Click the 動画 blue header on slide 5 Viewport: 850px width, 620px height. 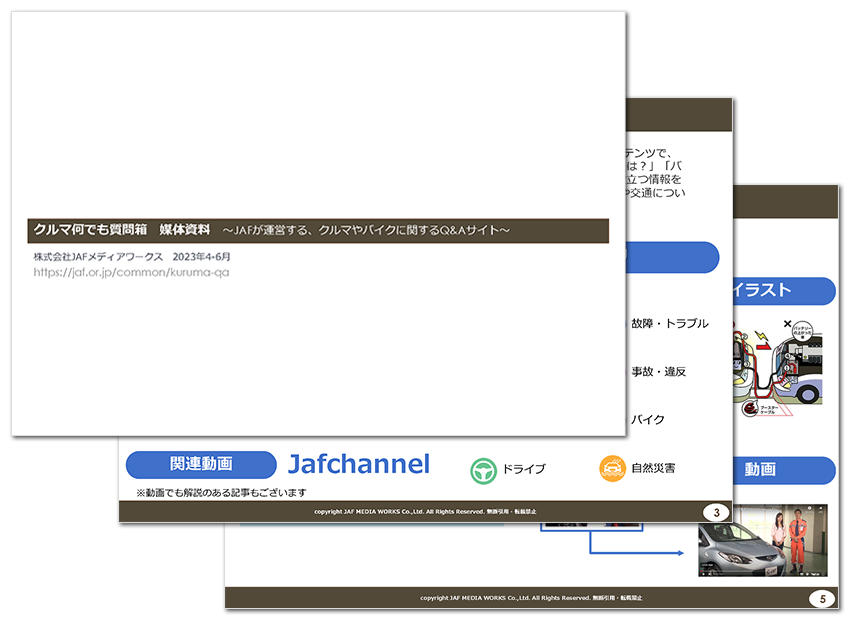[784, 470]
